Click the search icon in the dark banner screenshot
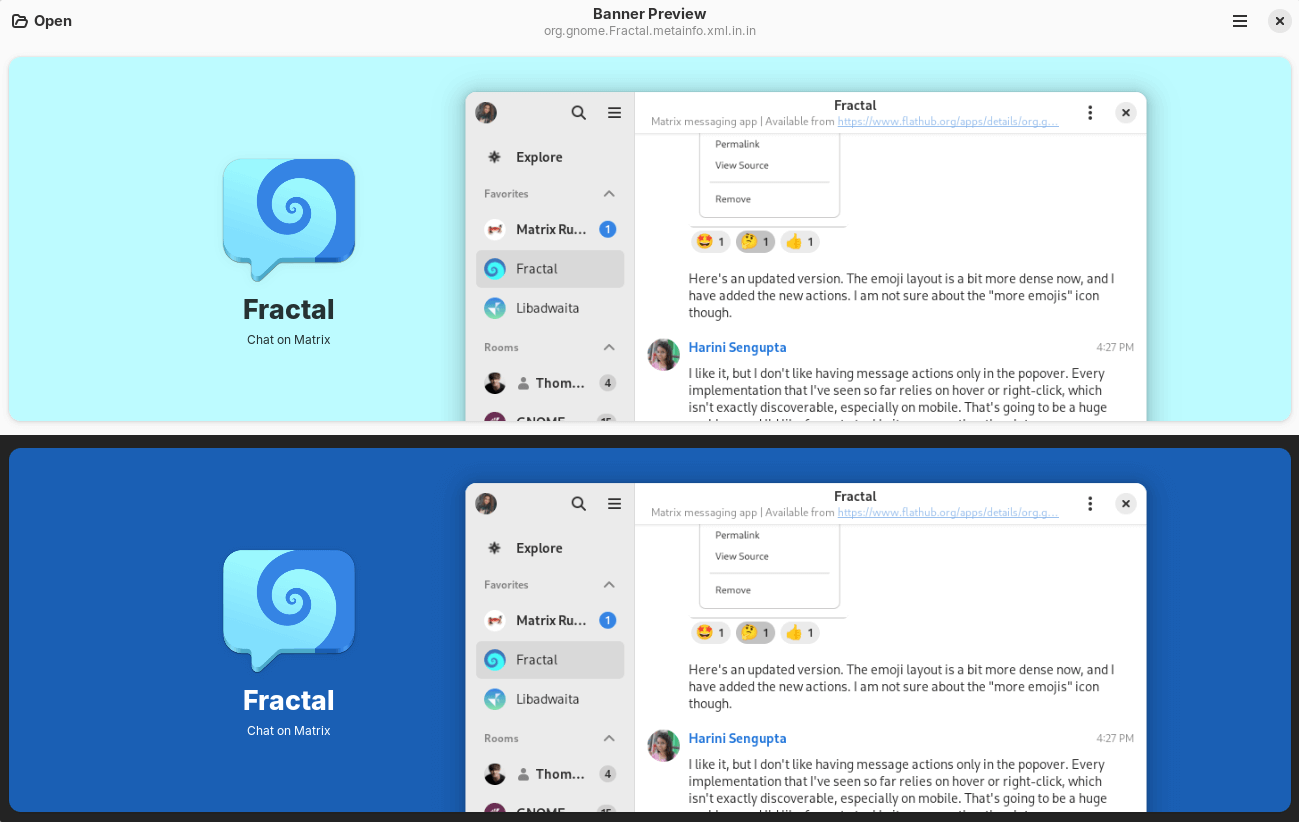The image size is (1299, 822). coord(579,504)
